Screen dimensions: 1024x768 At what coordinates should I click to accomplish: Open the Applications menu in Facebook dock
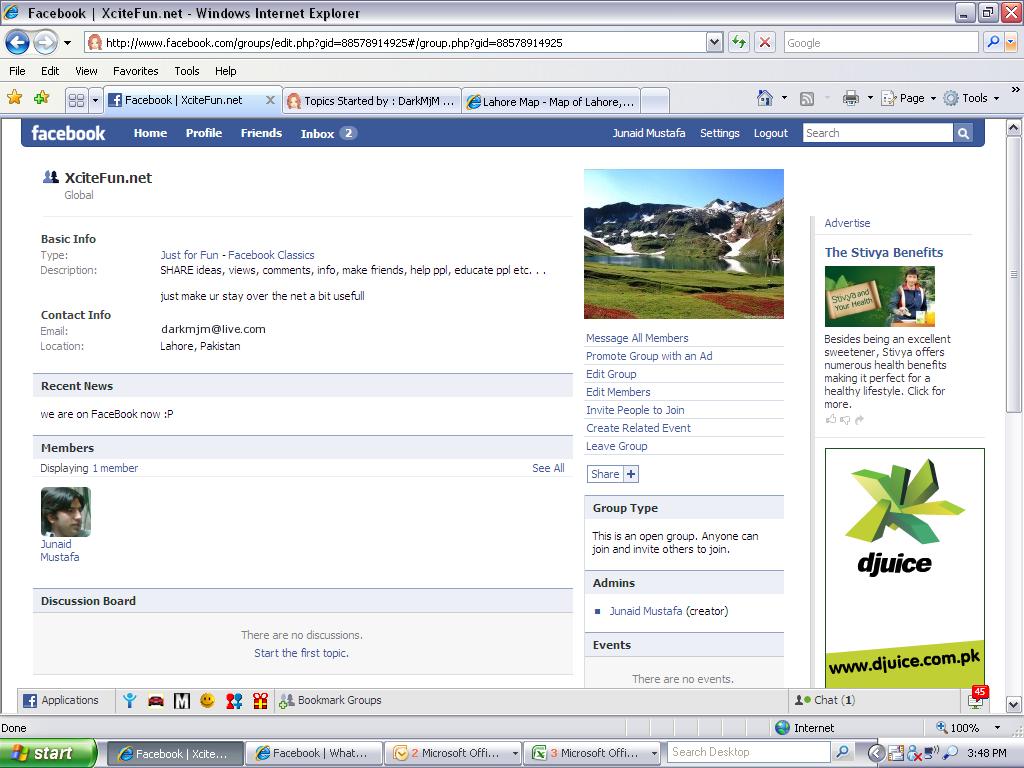[61, 700]
